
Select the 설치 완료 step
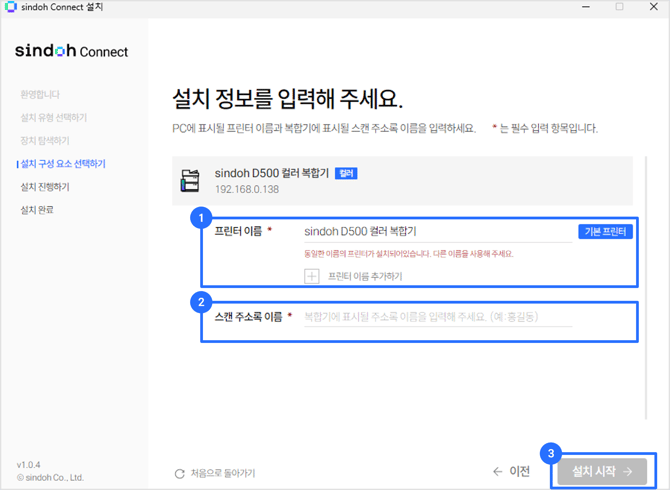click(x=37, y=210)
